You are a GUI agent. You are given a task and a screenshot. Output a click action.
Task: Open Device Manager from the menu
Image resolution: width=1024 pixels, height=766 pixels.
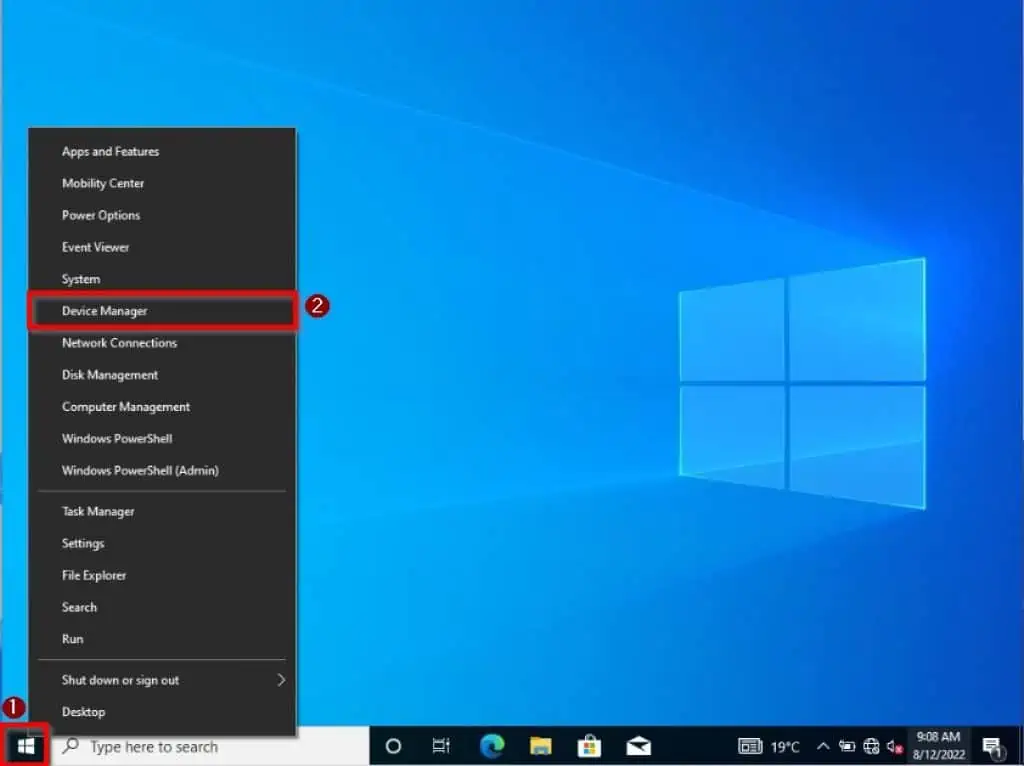(162, 311)
